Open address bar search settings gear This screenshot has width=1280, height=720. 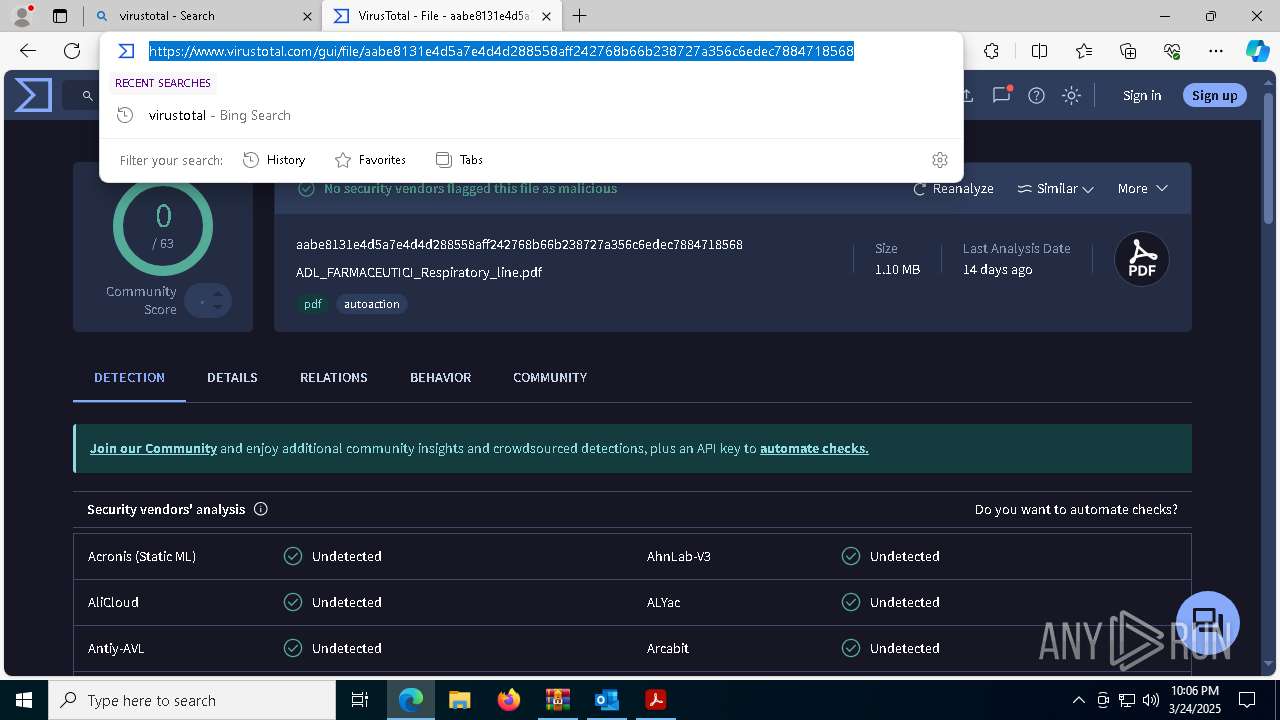point(939,160)
